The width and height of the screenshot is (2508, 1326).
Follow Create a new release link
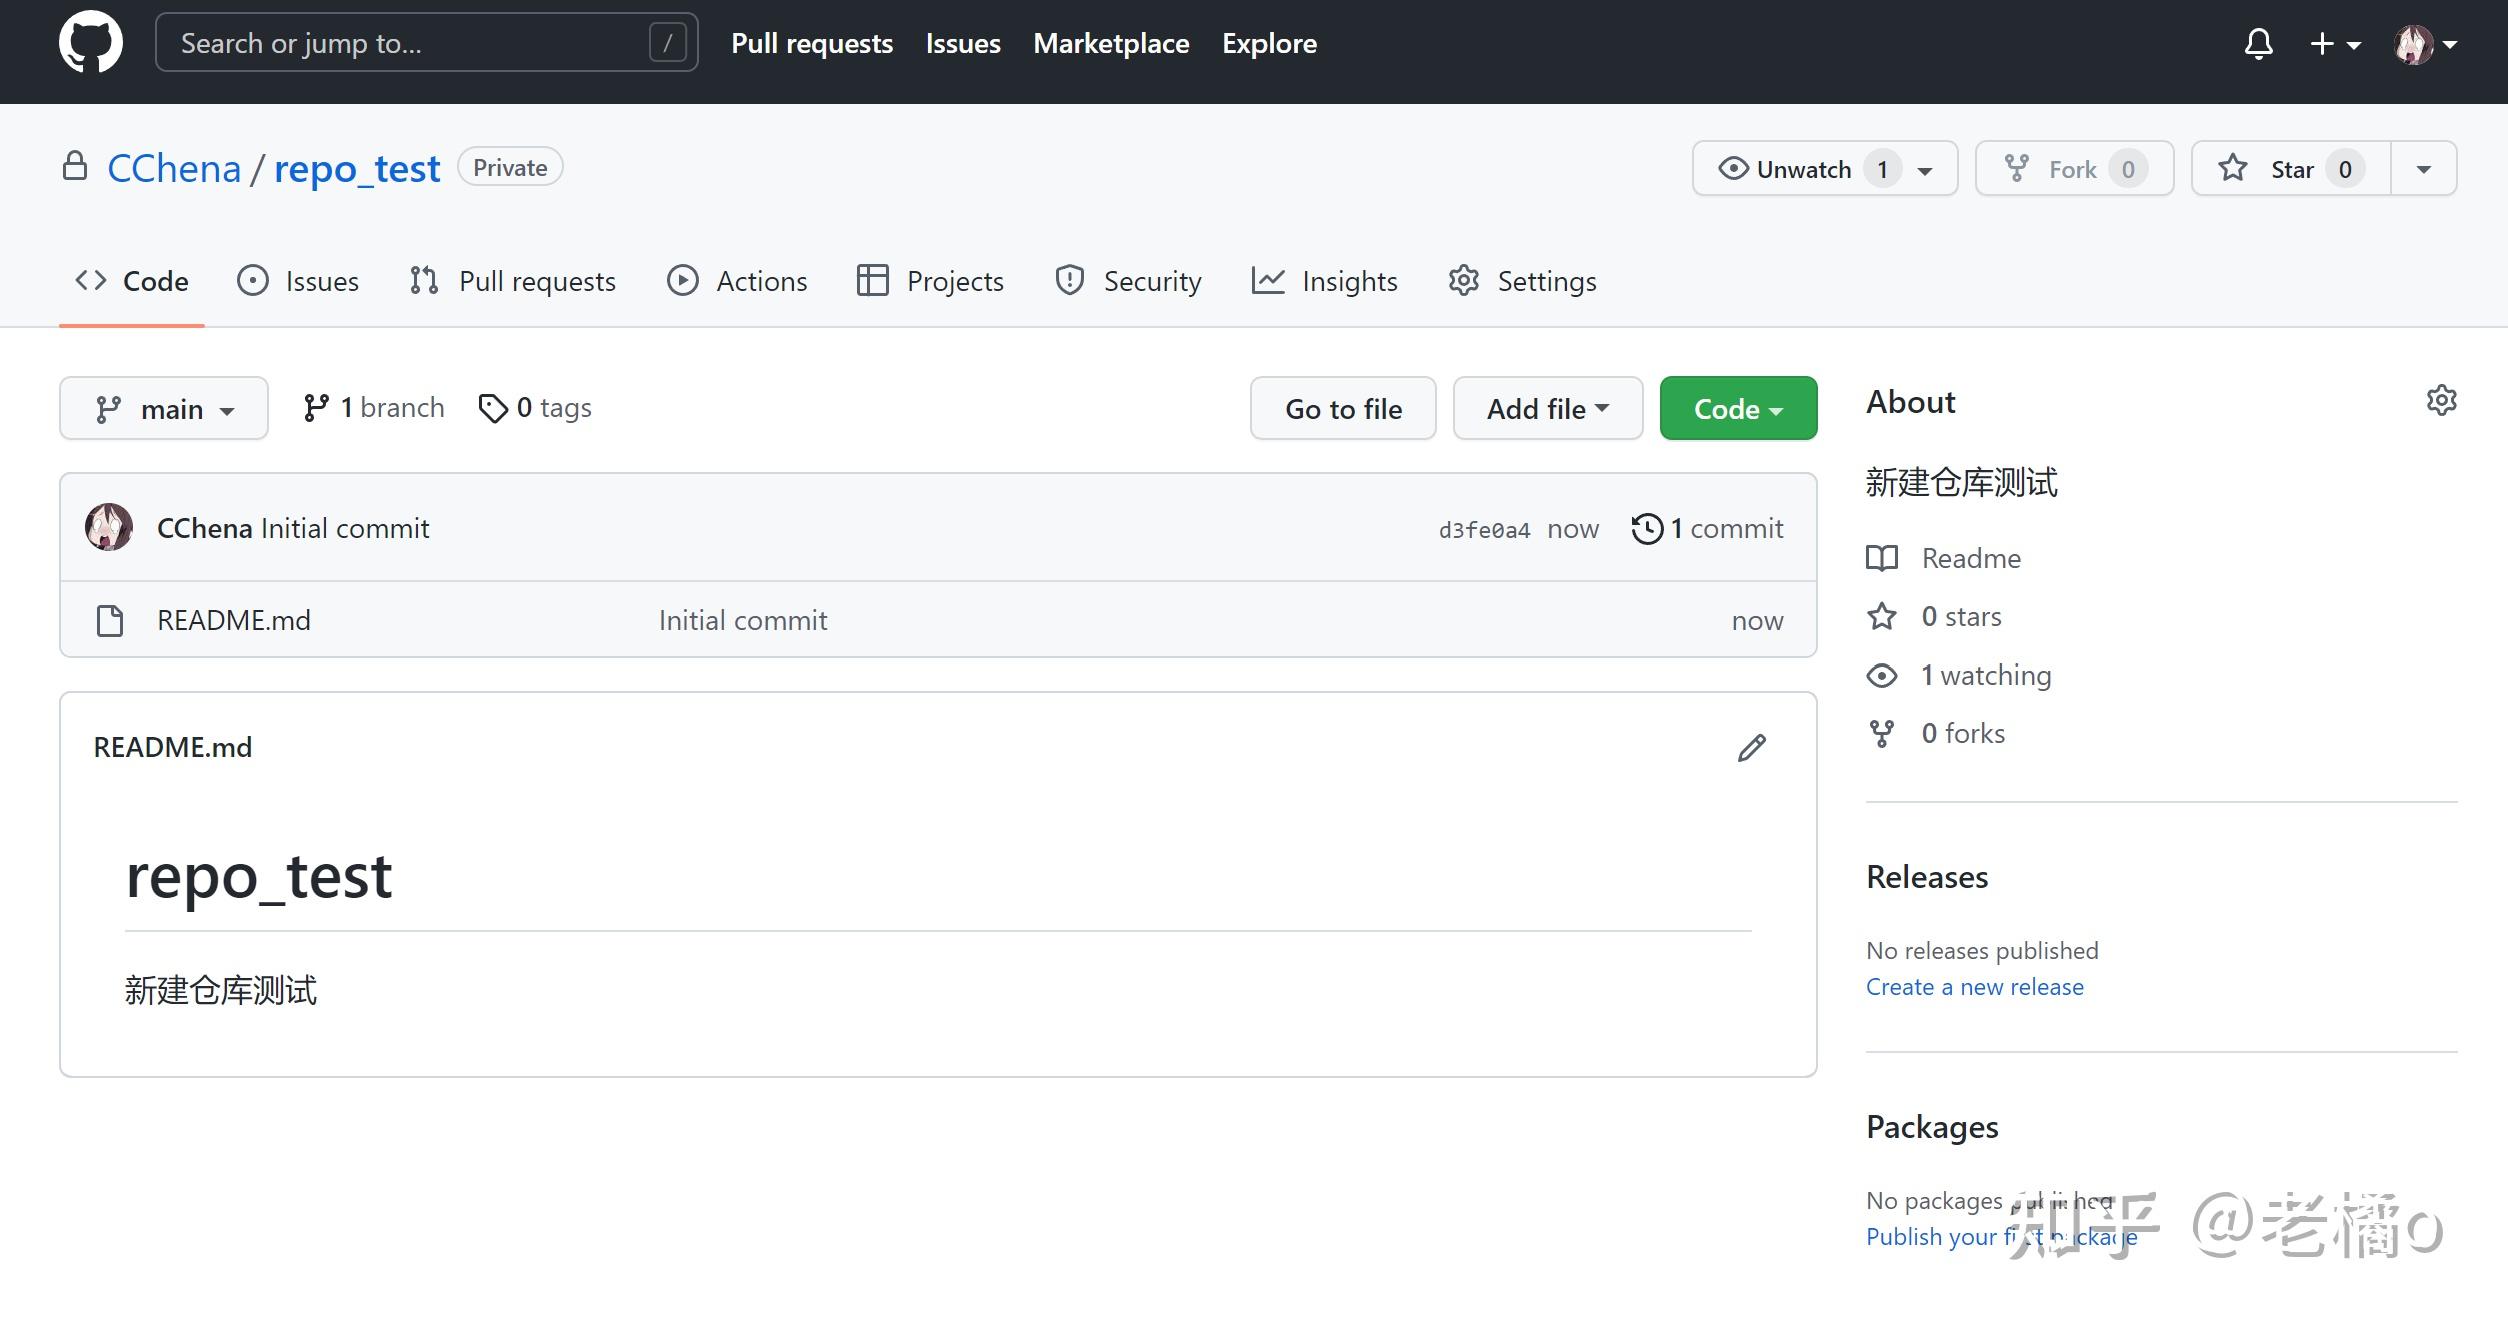click(1974, 987)
